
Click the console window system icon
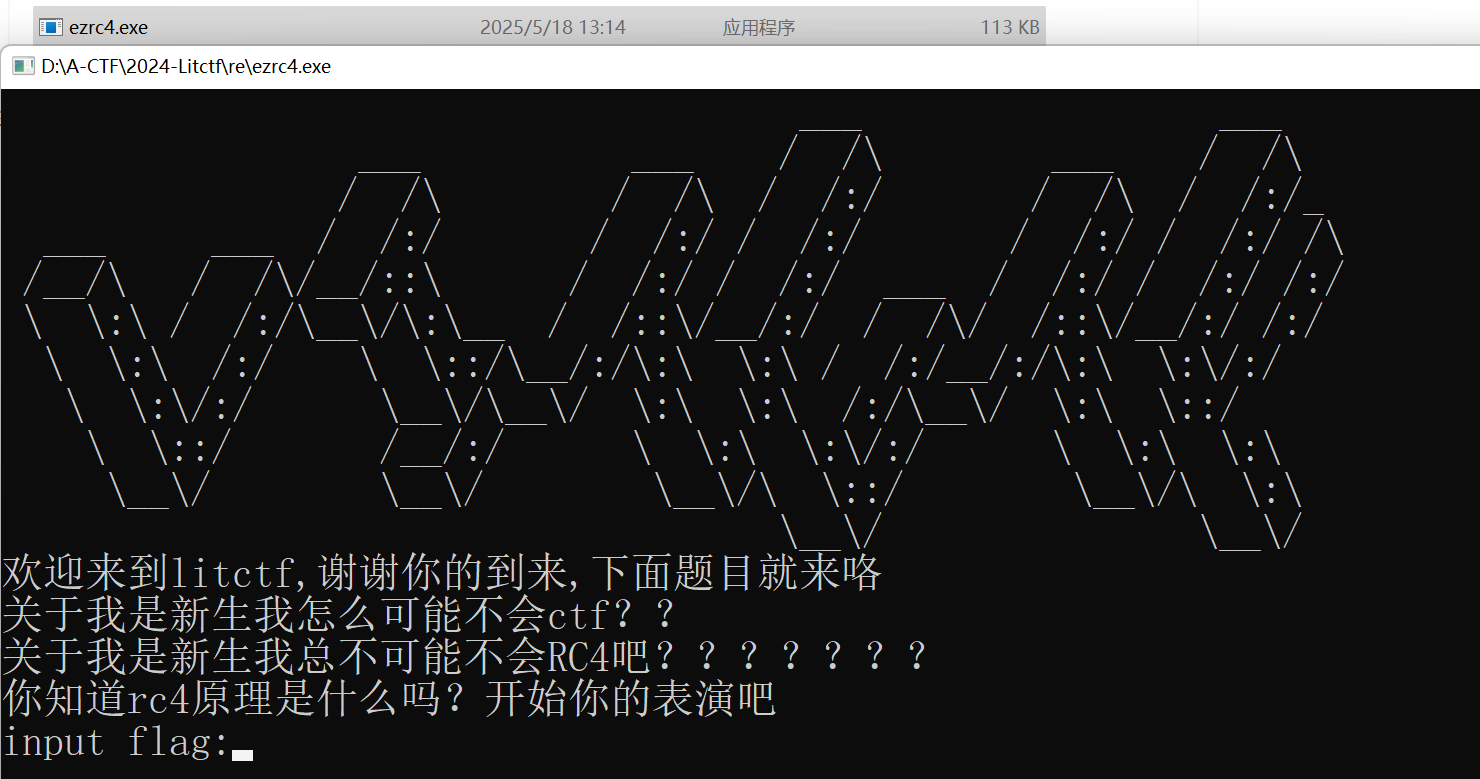[21, 66]
